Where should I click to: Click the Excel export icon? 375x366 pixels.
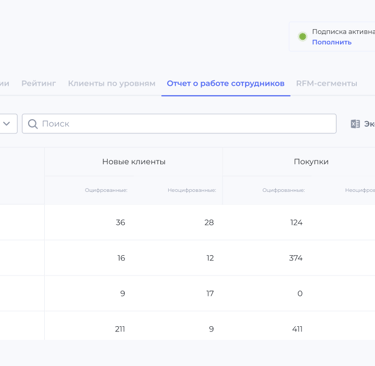[x=355, y=124]
